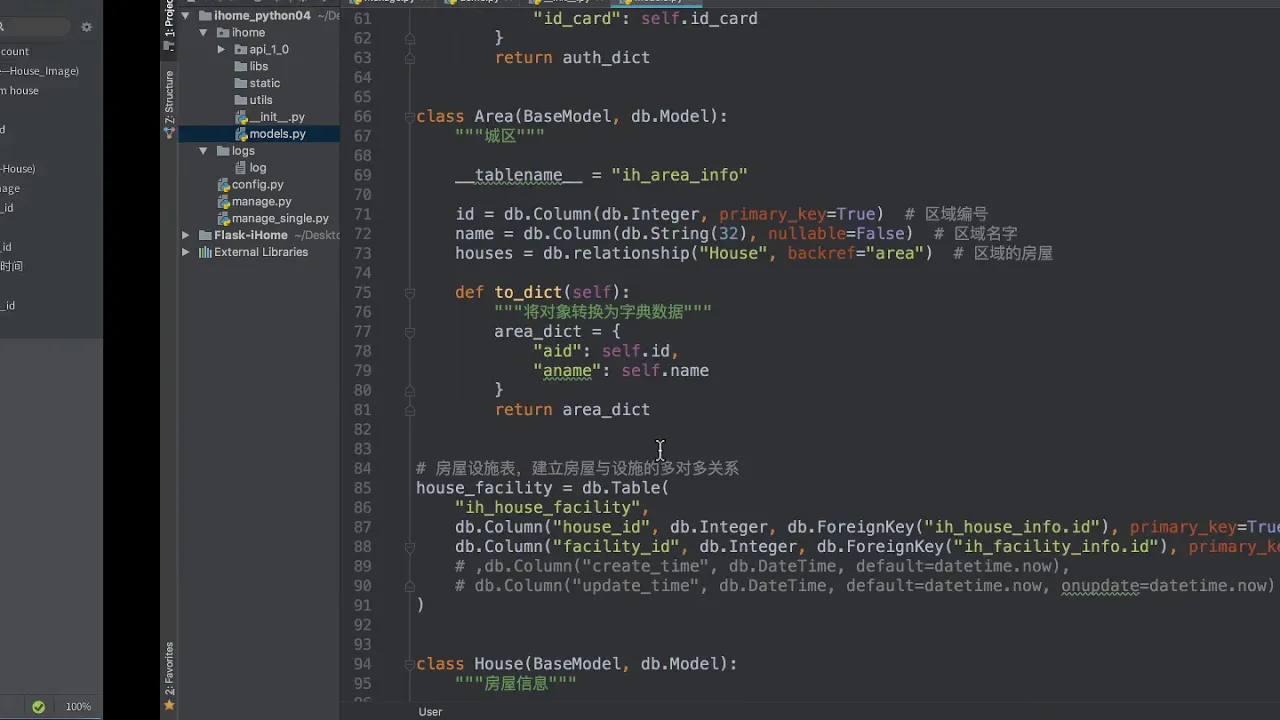The image size is (1280, 720).
Task: Click fold end marker on line 81
Action: tap(410, 410)
